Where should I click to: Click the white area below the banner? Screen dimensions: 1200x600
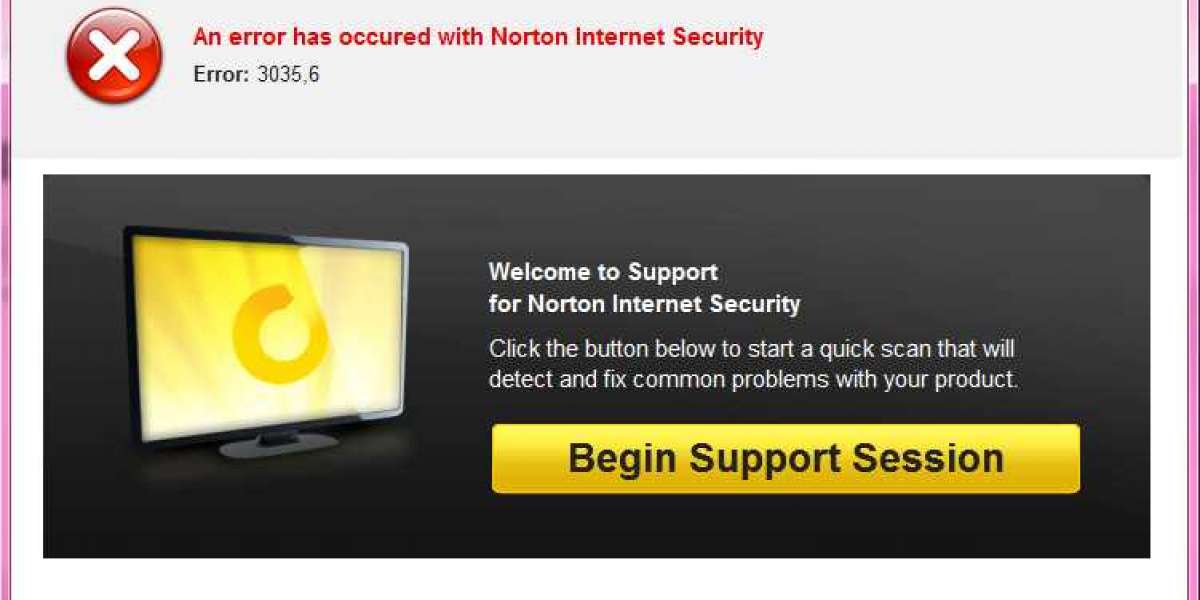click(x=600, y=580)
